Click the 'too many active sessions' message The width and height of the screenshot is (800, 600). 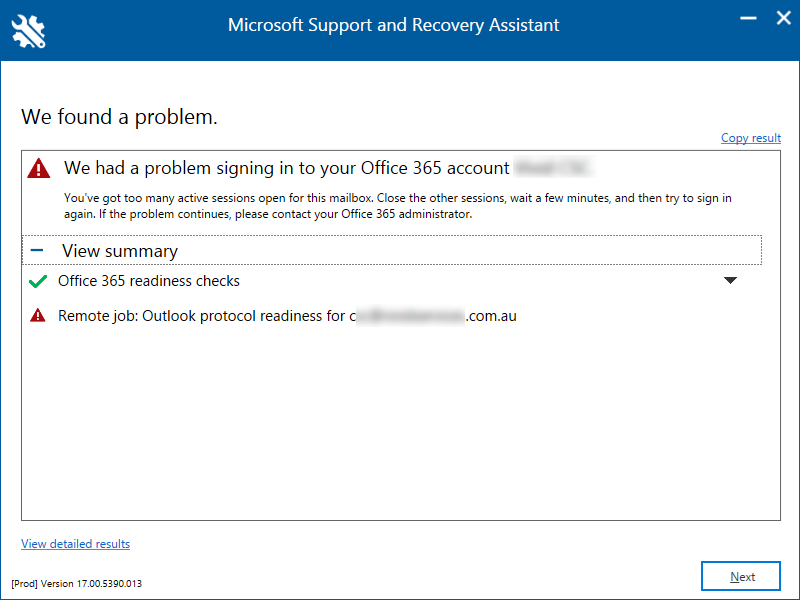click(x=397, y=206)
